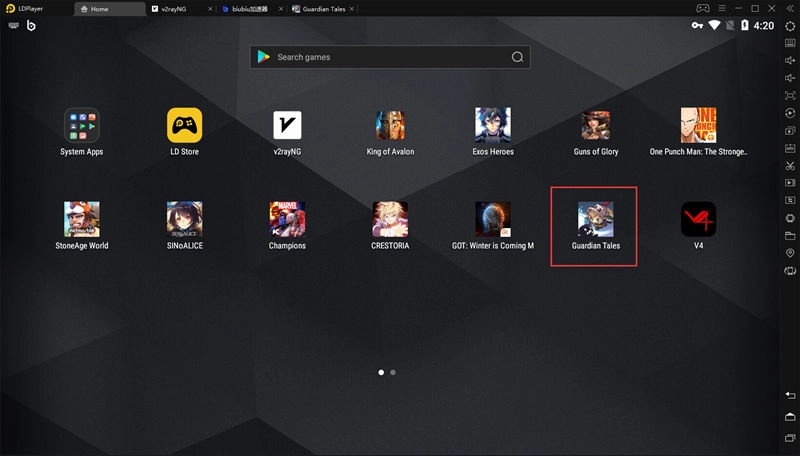Open LDPlayer settings gear in sidebar
800x456 pixels.
(790, 24)
